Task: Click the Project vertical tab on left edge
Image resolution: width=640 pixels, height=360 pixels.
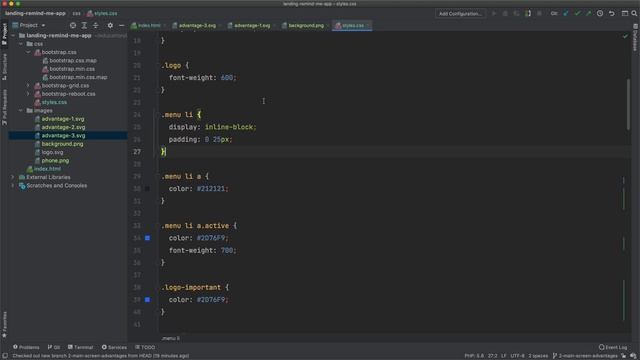Action: coord(4,34)
